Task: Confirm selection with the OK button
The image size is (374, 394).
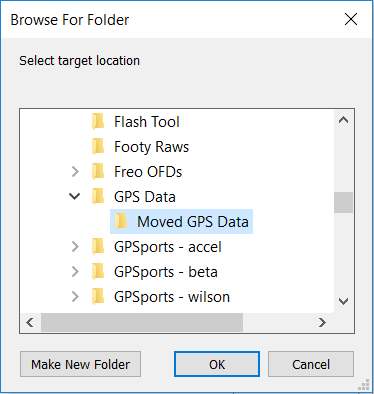Action: [x=217, y=364]
